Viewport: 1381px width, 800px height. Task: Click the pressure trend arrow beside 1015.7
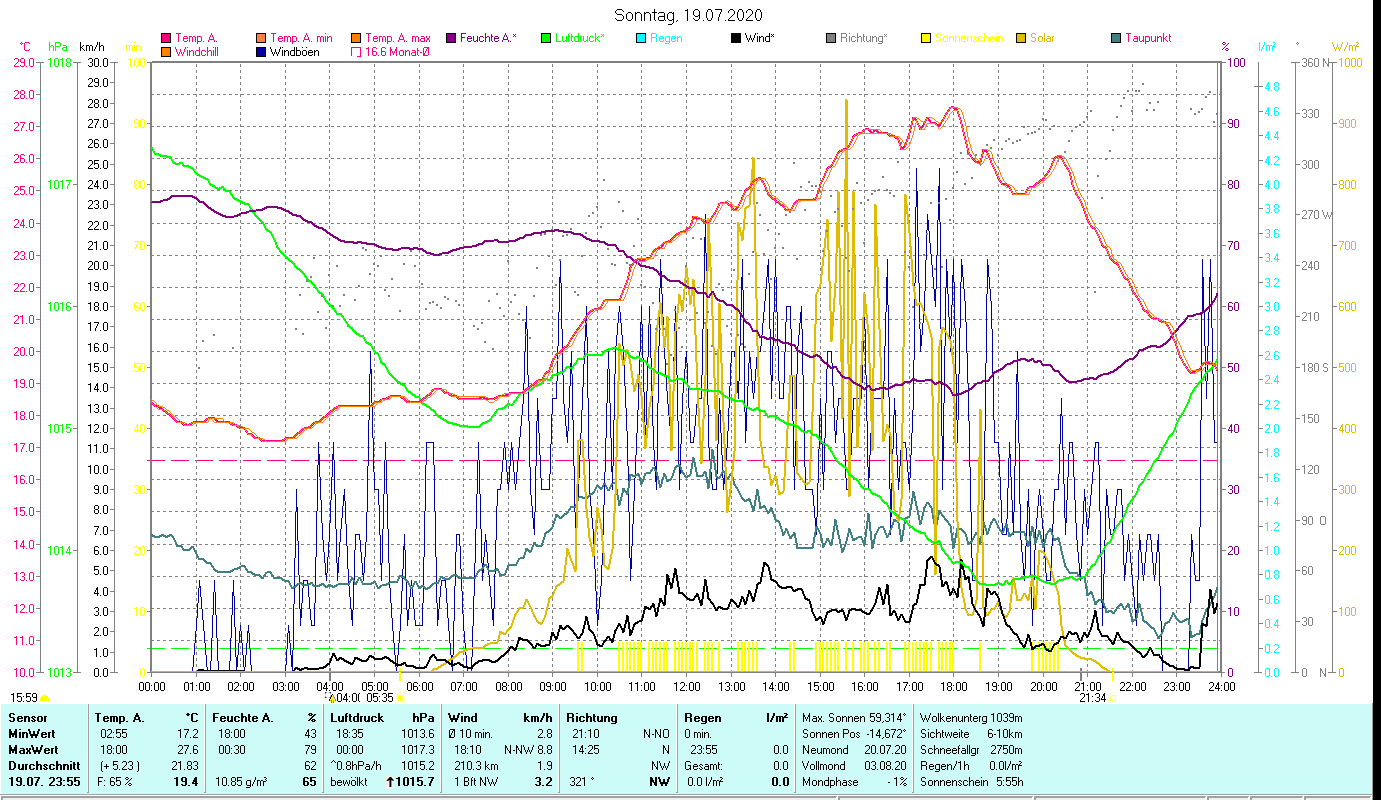(391, 781)
